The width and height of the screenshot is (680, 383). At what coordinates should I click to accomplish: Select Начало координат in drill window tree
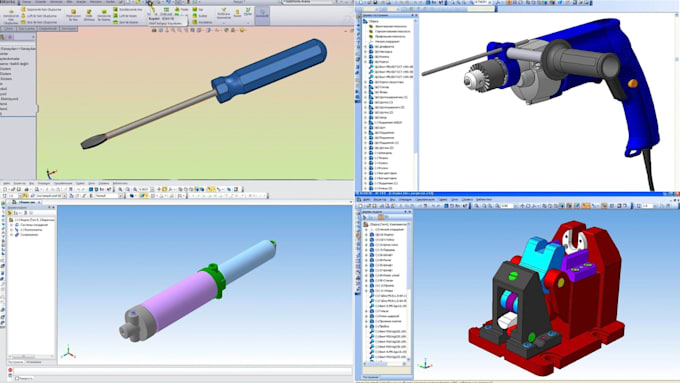click(x=387, y=42)
